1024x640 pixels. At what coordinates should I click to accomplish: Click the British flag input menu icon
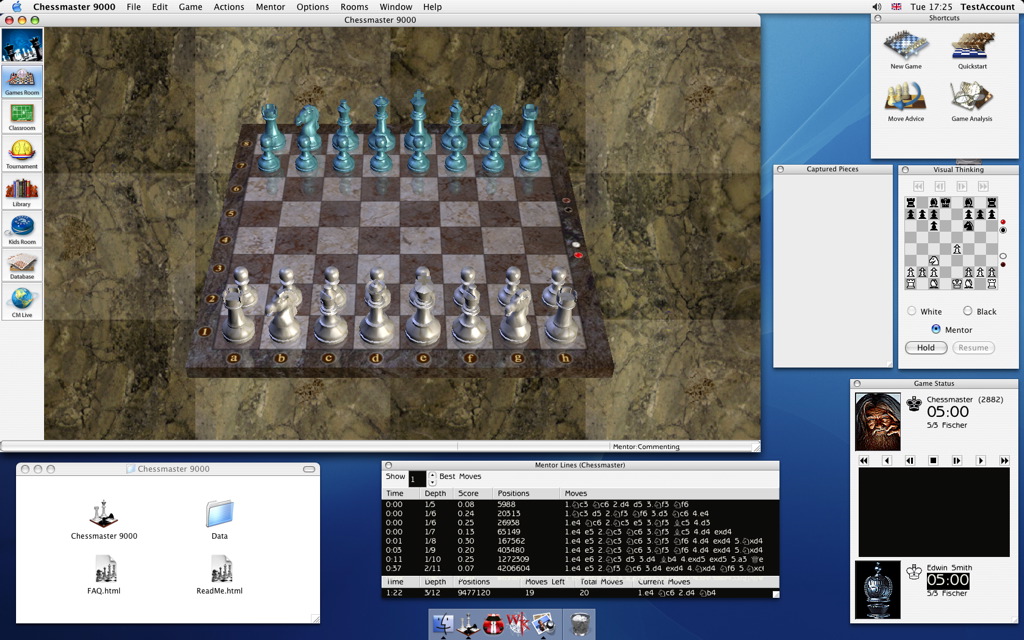(897, 7)
